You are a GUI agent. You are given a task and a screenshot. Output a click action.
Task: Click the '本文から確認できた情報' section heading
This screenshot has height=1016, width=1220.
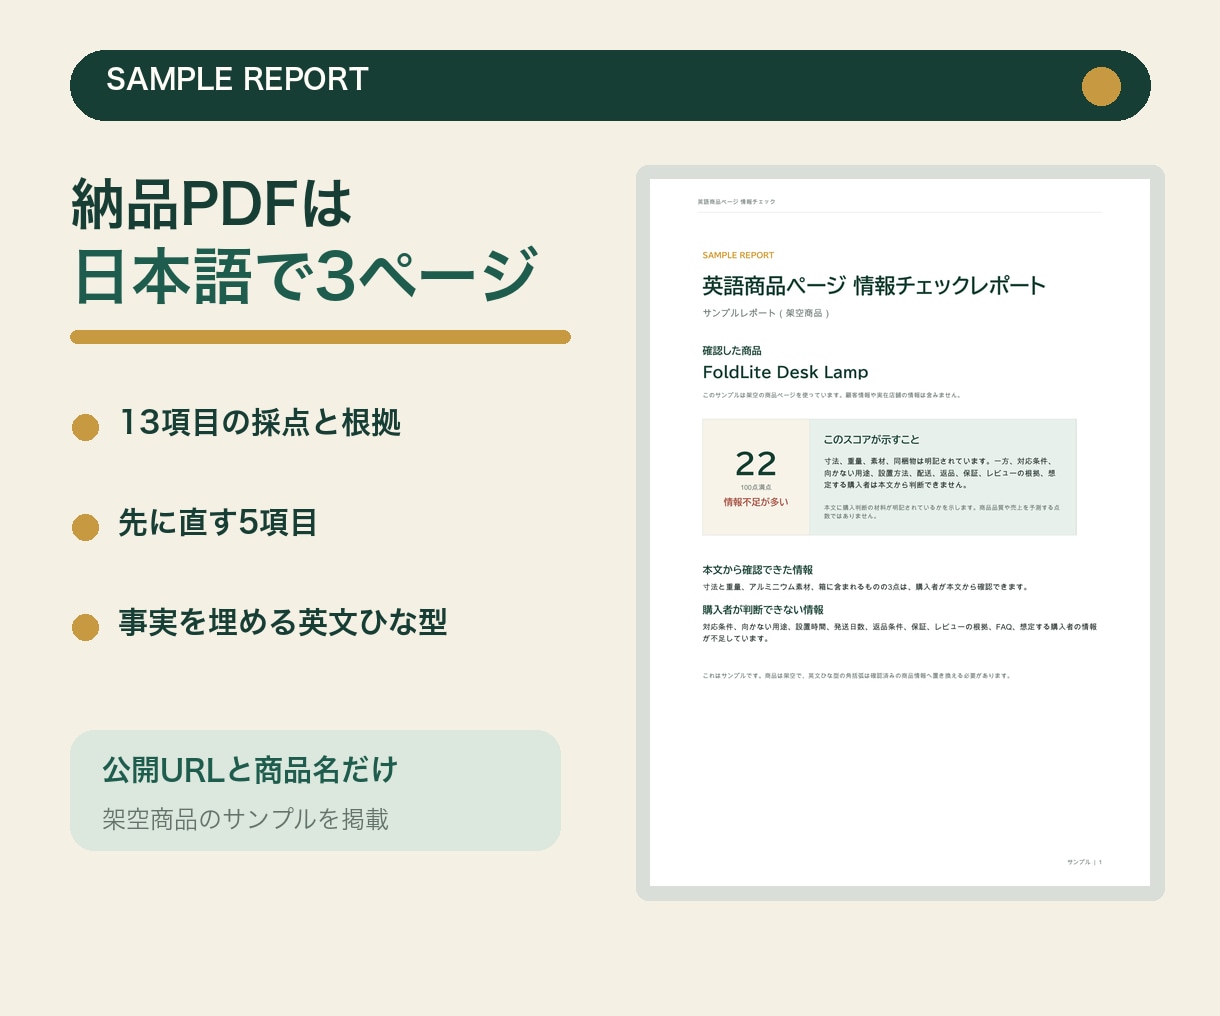[757, 570]
